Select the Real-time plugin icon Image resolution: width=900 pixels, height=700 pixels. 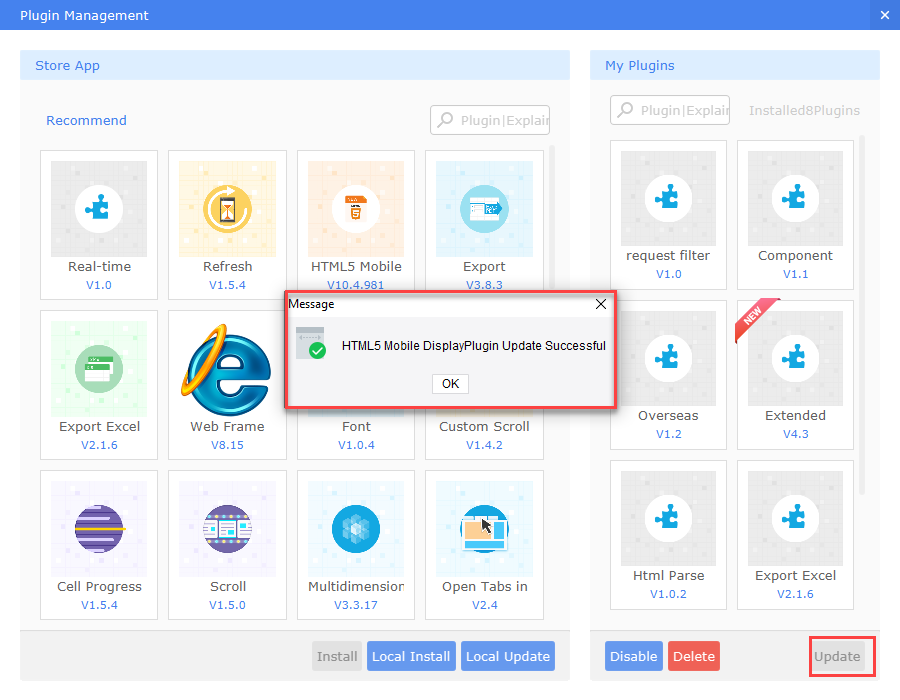[x=98, y=209]
